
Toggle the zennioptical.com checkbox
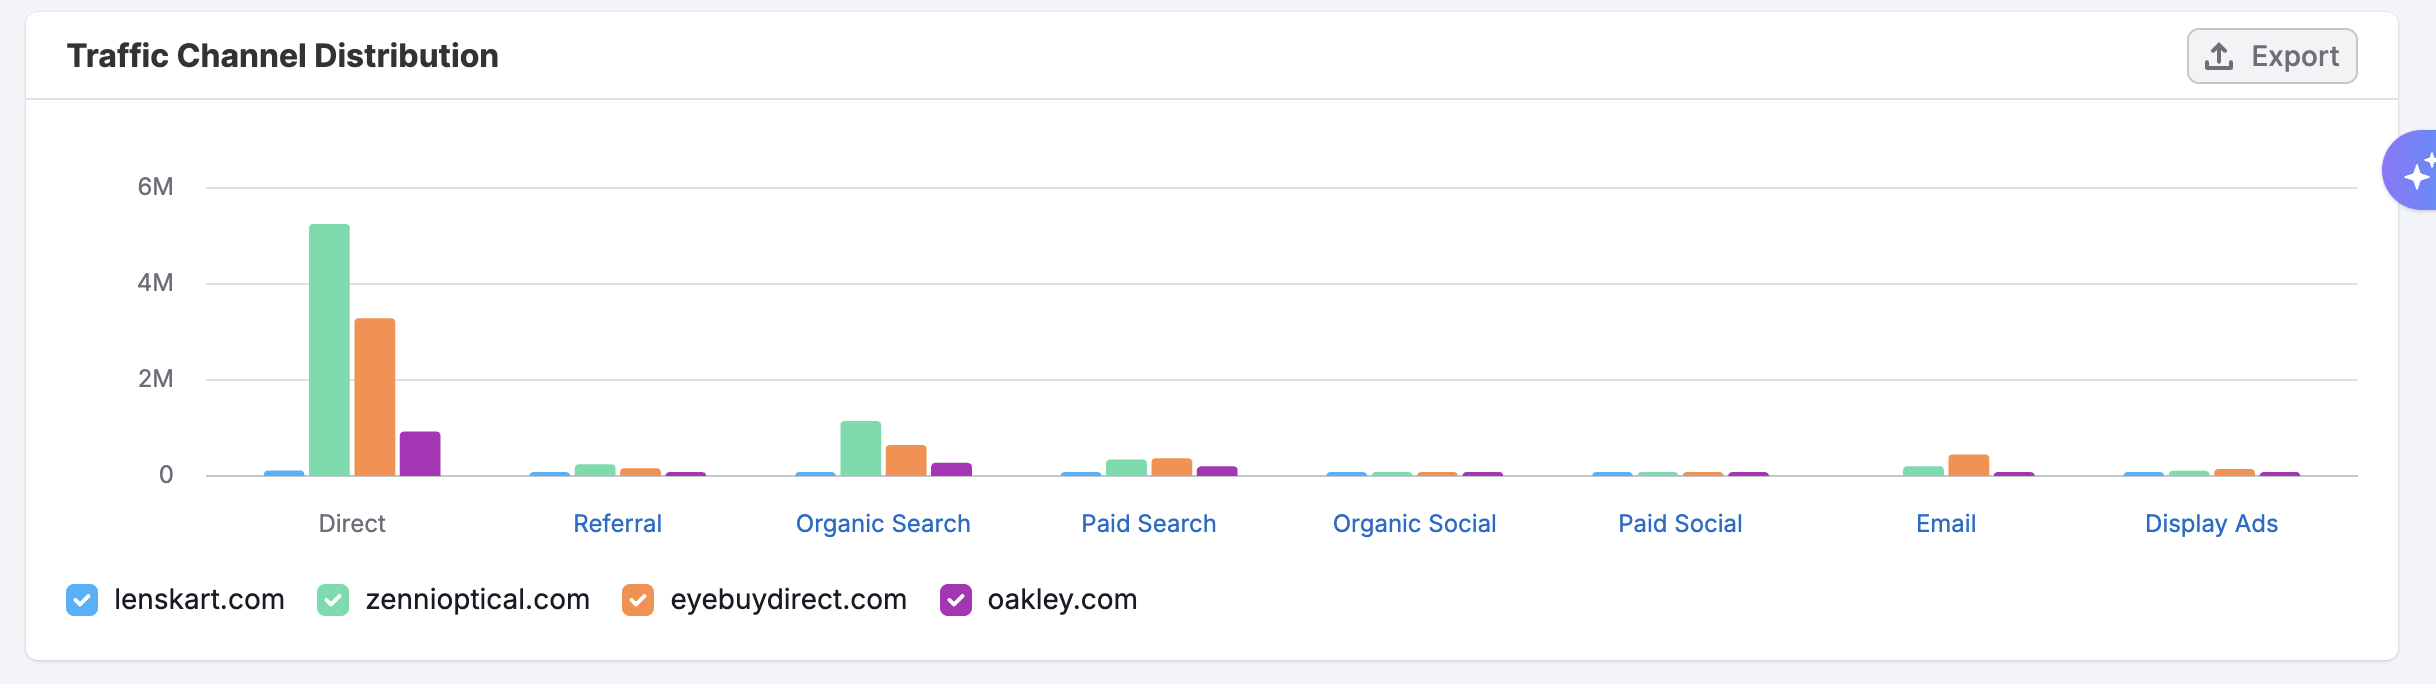point(333,600)
